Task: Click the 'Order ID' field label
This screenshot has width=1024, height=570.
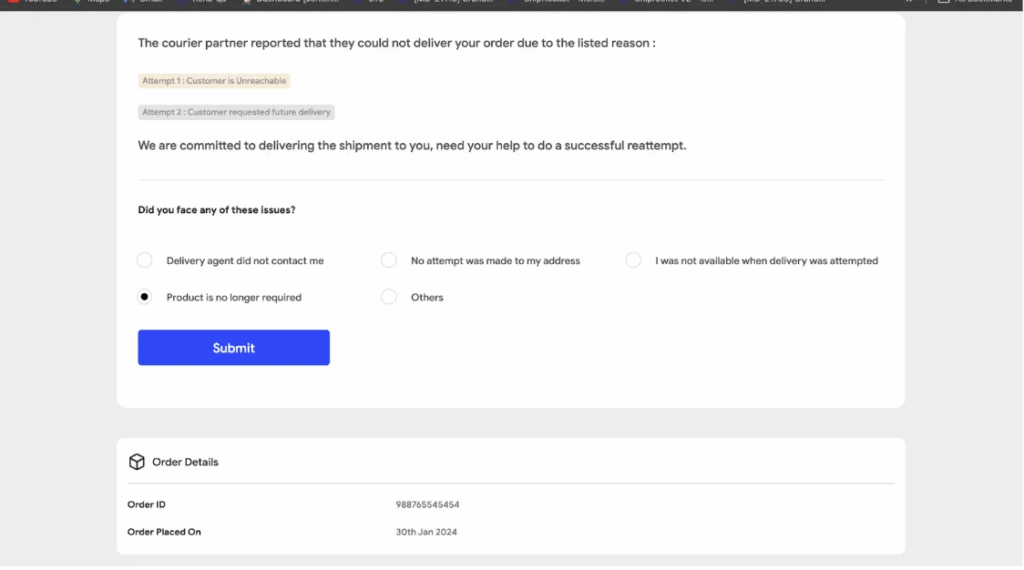Action: [146, 505]
